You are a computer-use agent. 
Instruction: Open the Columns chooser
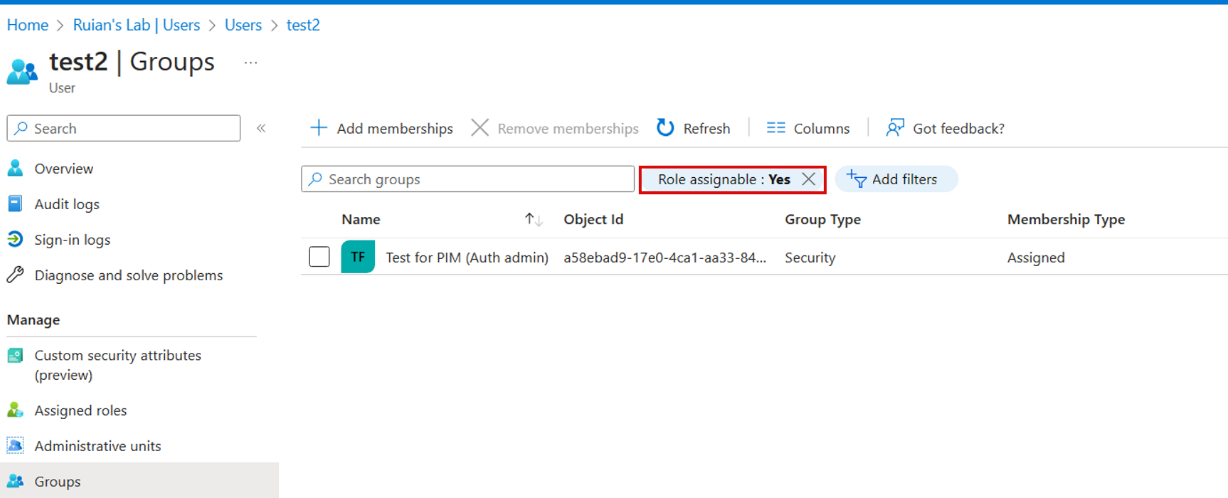(x=808, y=128)
